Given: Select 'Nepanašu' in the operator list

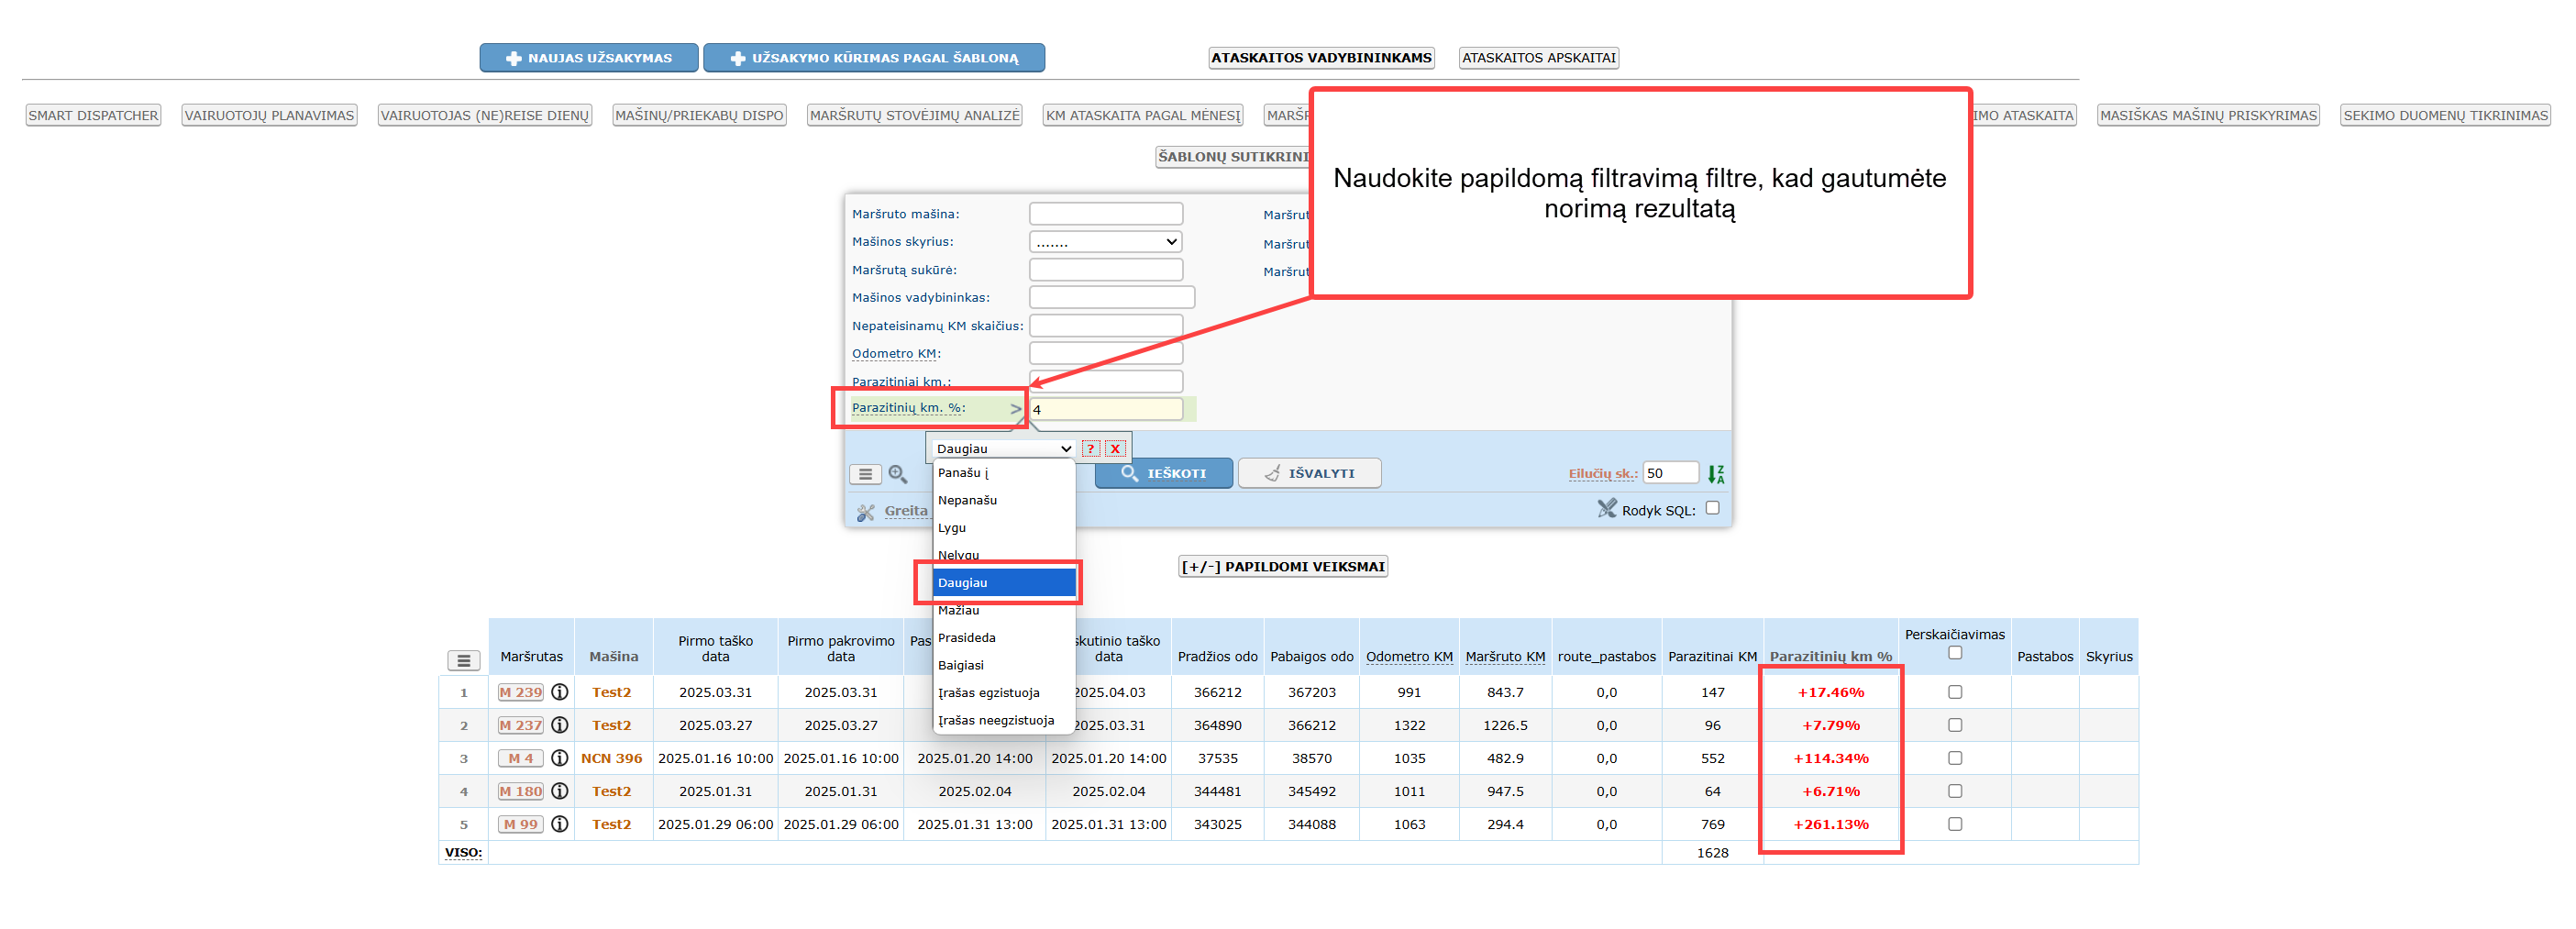Looking at the screenshot, I should [1004, 500].
